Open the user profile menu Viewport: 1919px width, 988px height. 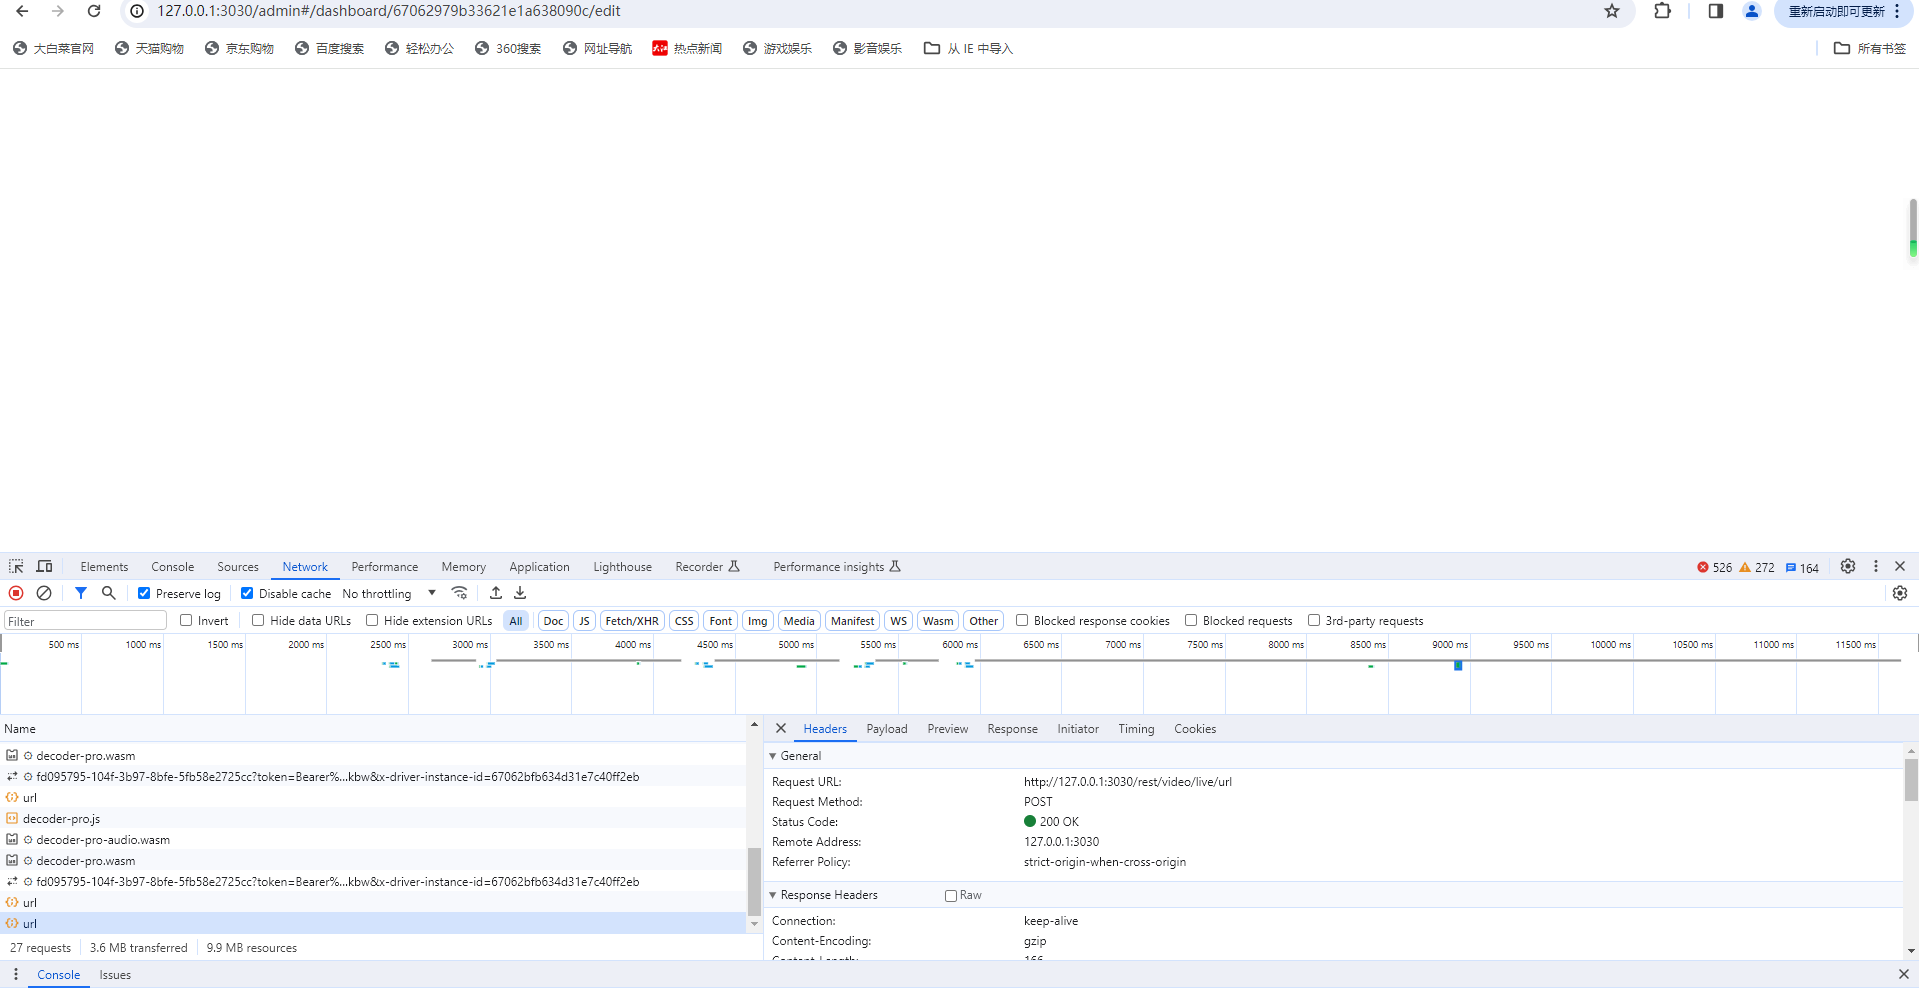[1752, 11]
